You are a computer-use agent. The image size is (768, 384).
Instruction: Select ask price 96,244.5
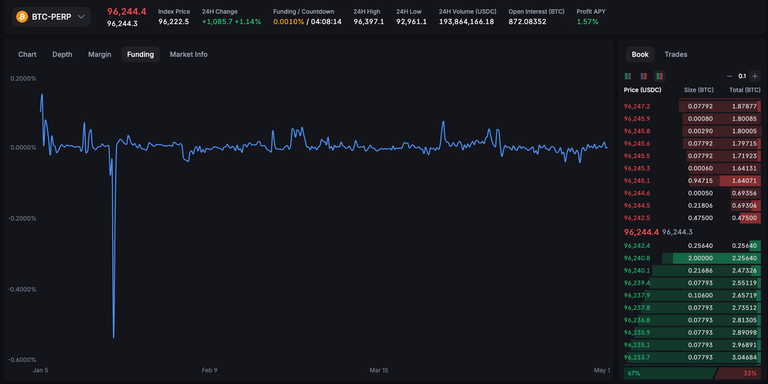[637, 206]
